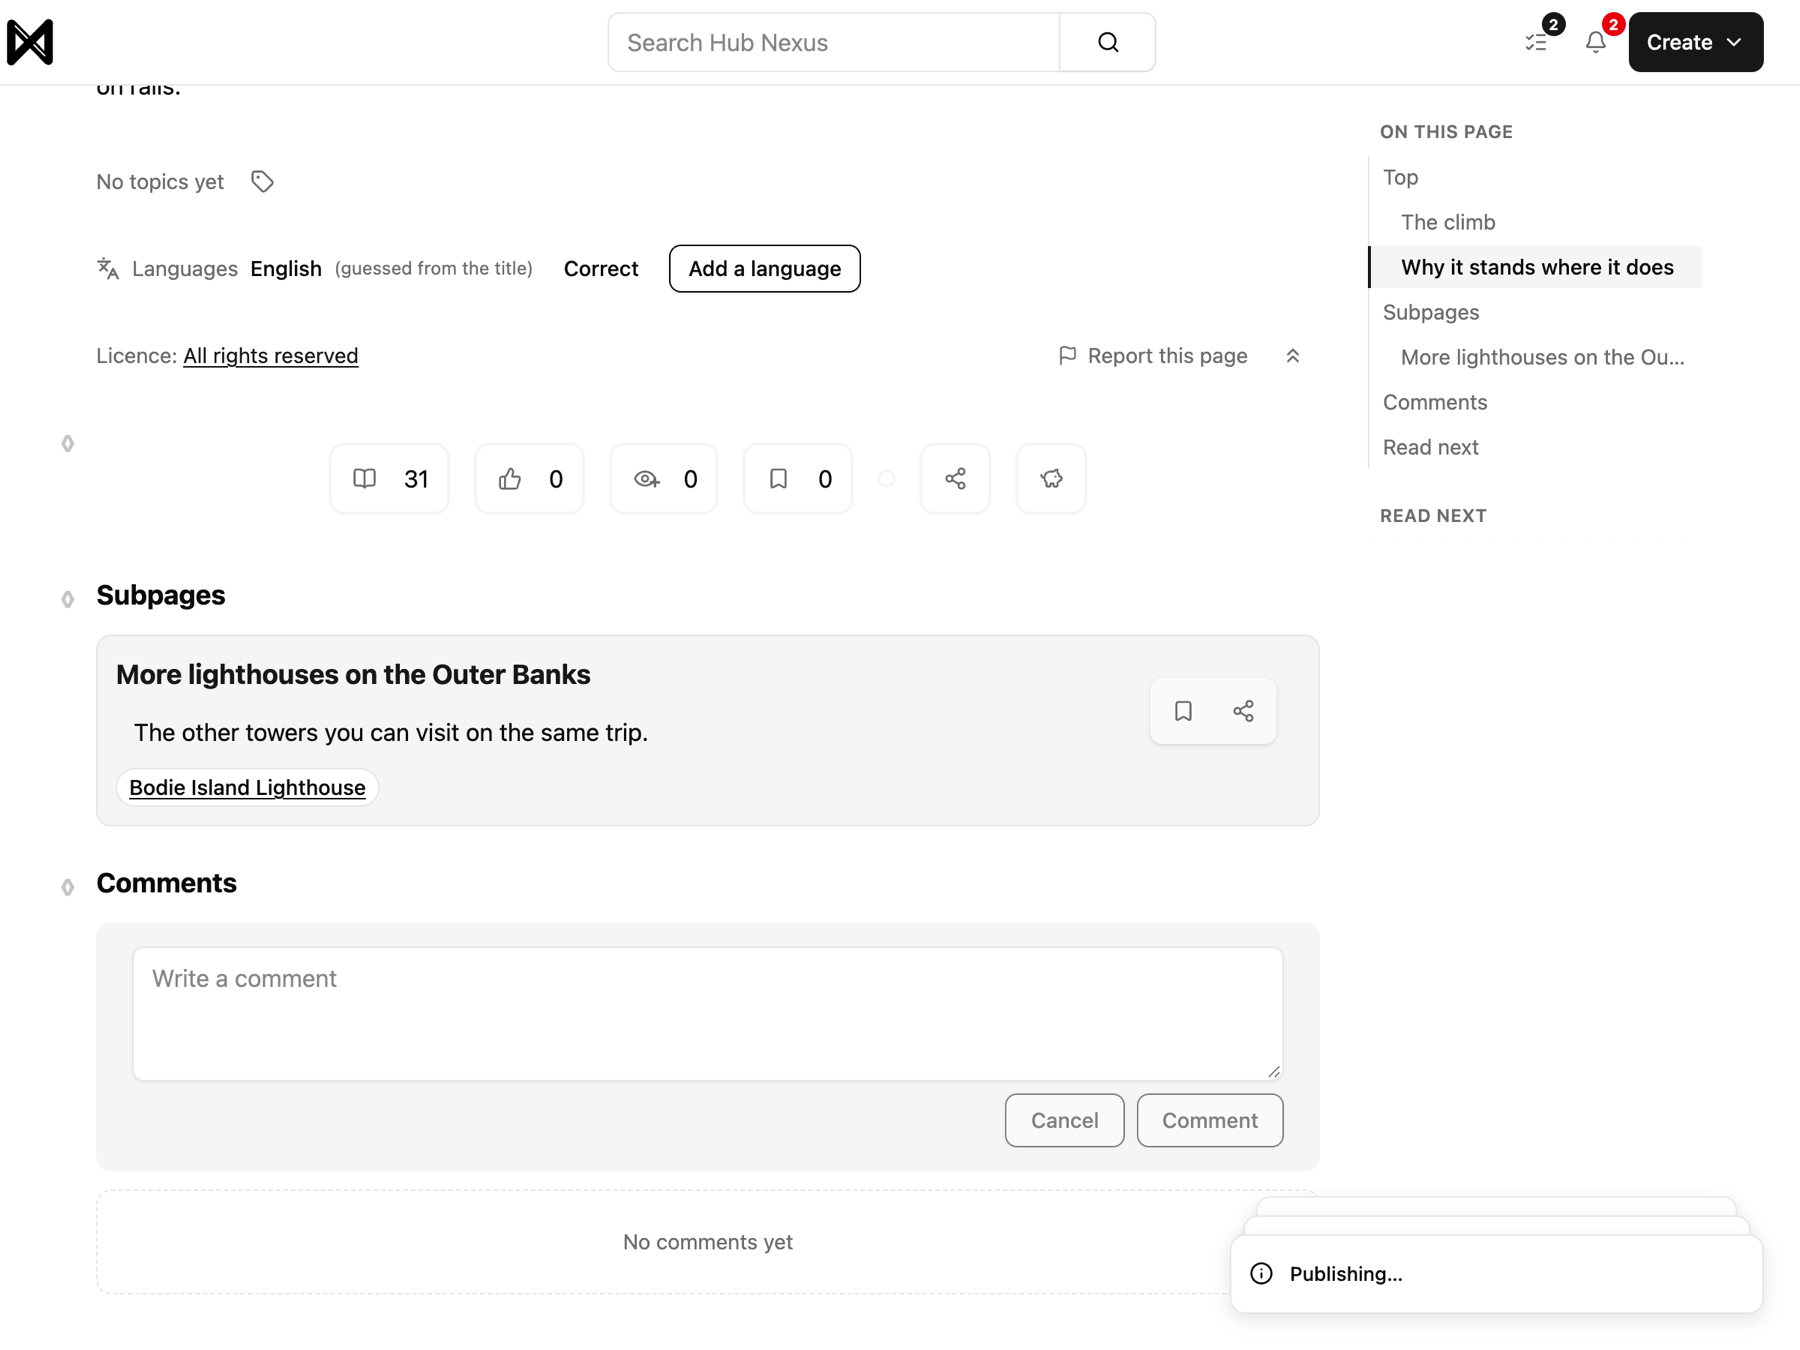Select More lighthouses outline entry
The height and width of the screenshot is (1350, 1800).
(1542, 357)
